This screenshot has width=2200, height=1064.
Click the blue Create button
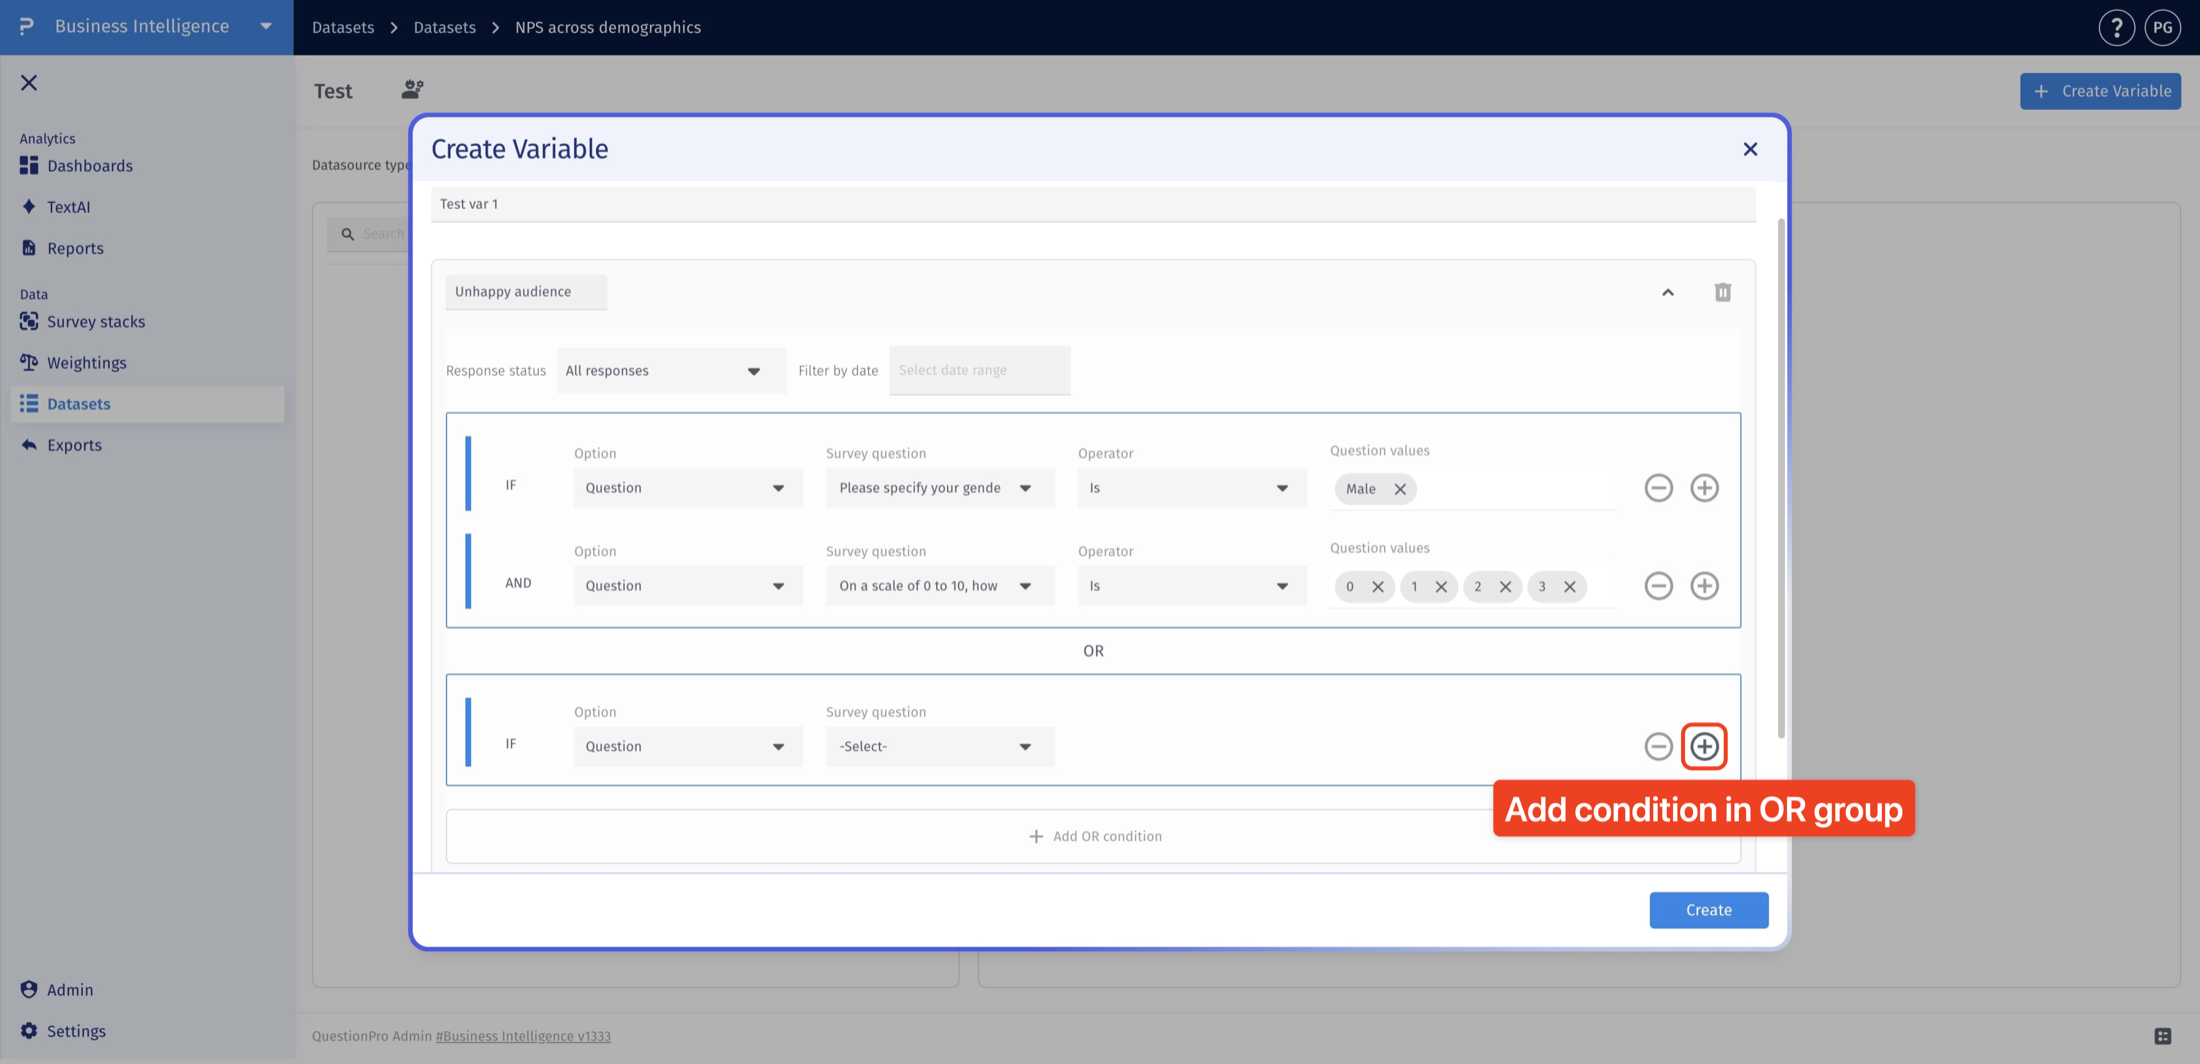(x=1708, y=910)
